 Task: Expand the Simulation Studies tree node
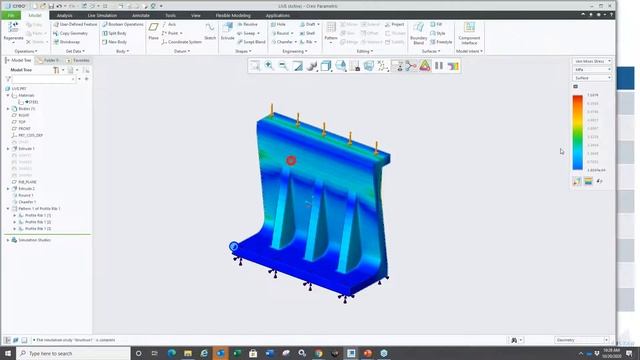pos(8,240)
